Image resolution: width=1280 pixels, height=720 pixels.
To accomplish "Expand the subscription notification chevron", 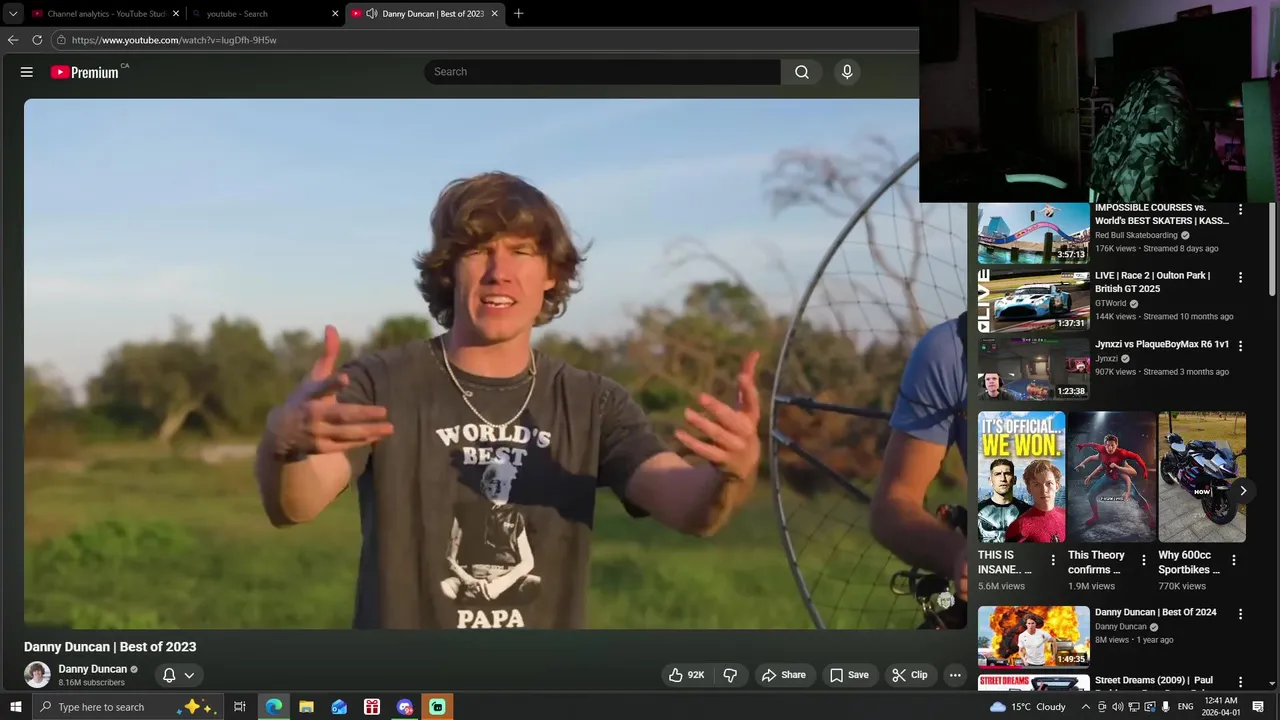I will (x=189, y=675).
